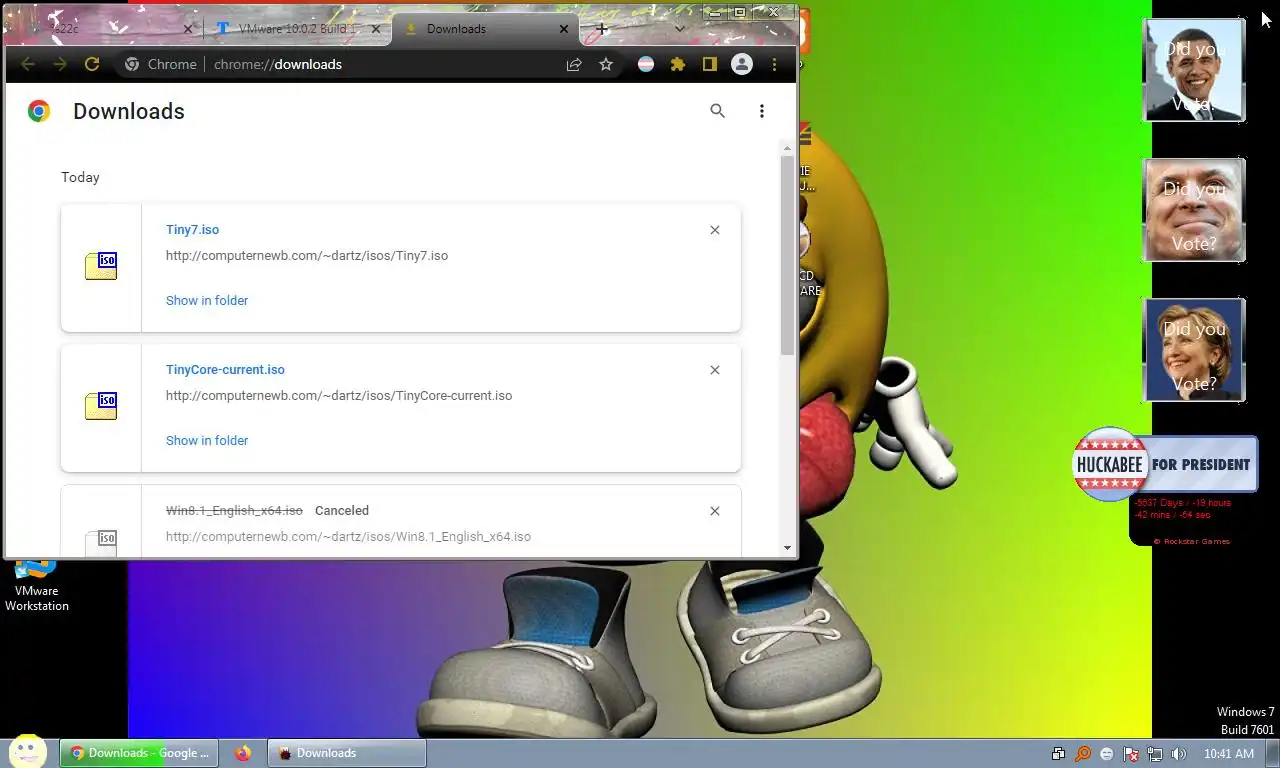Expand the tab search chevron
Viewport: 1280px width, 768px height.
[680, 29]
